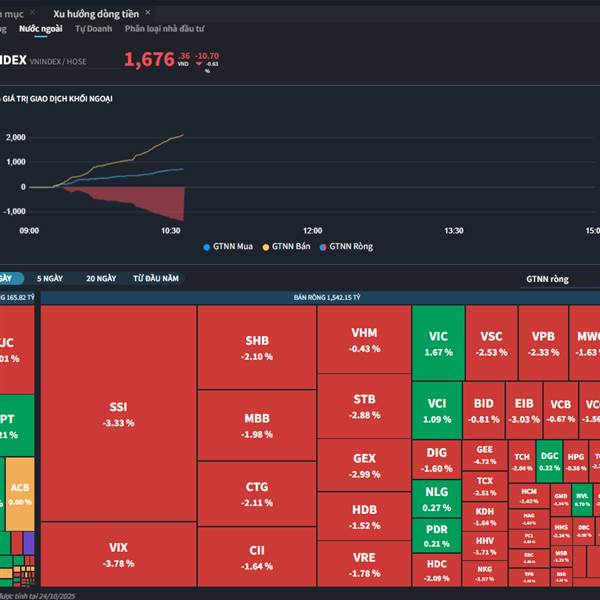The image size is (600, 600).
Task: Open the Phân loại nhà đầu tư tab
Action: click(165, 29)
